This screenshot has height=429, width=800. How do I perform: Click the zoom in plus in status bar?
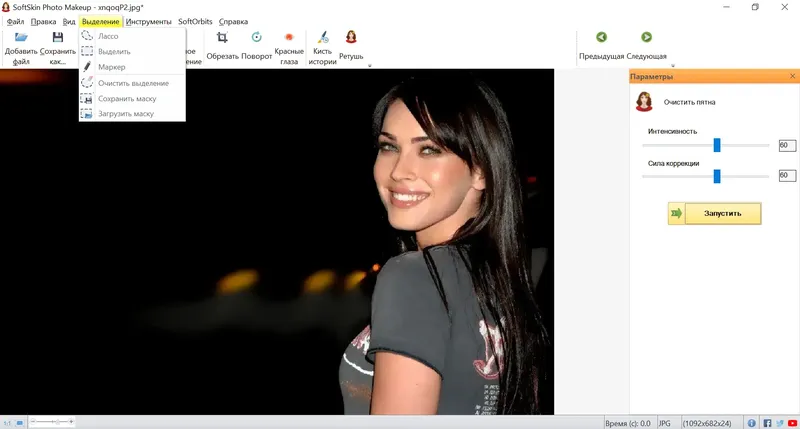point(71,422)
